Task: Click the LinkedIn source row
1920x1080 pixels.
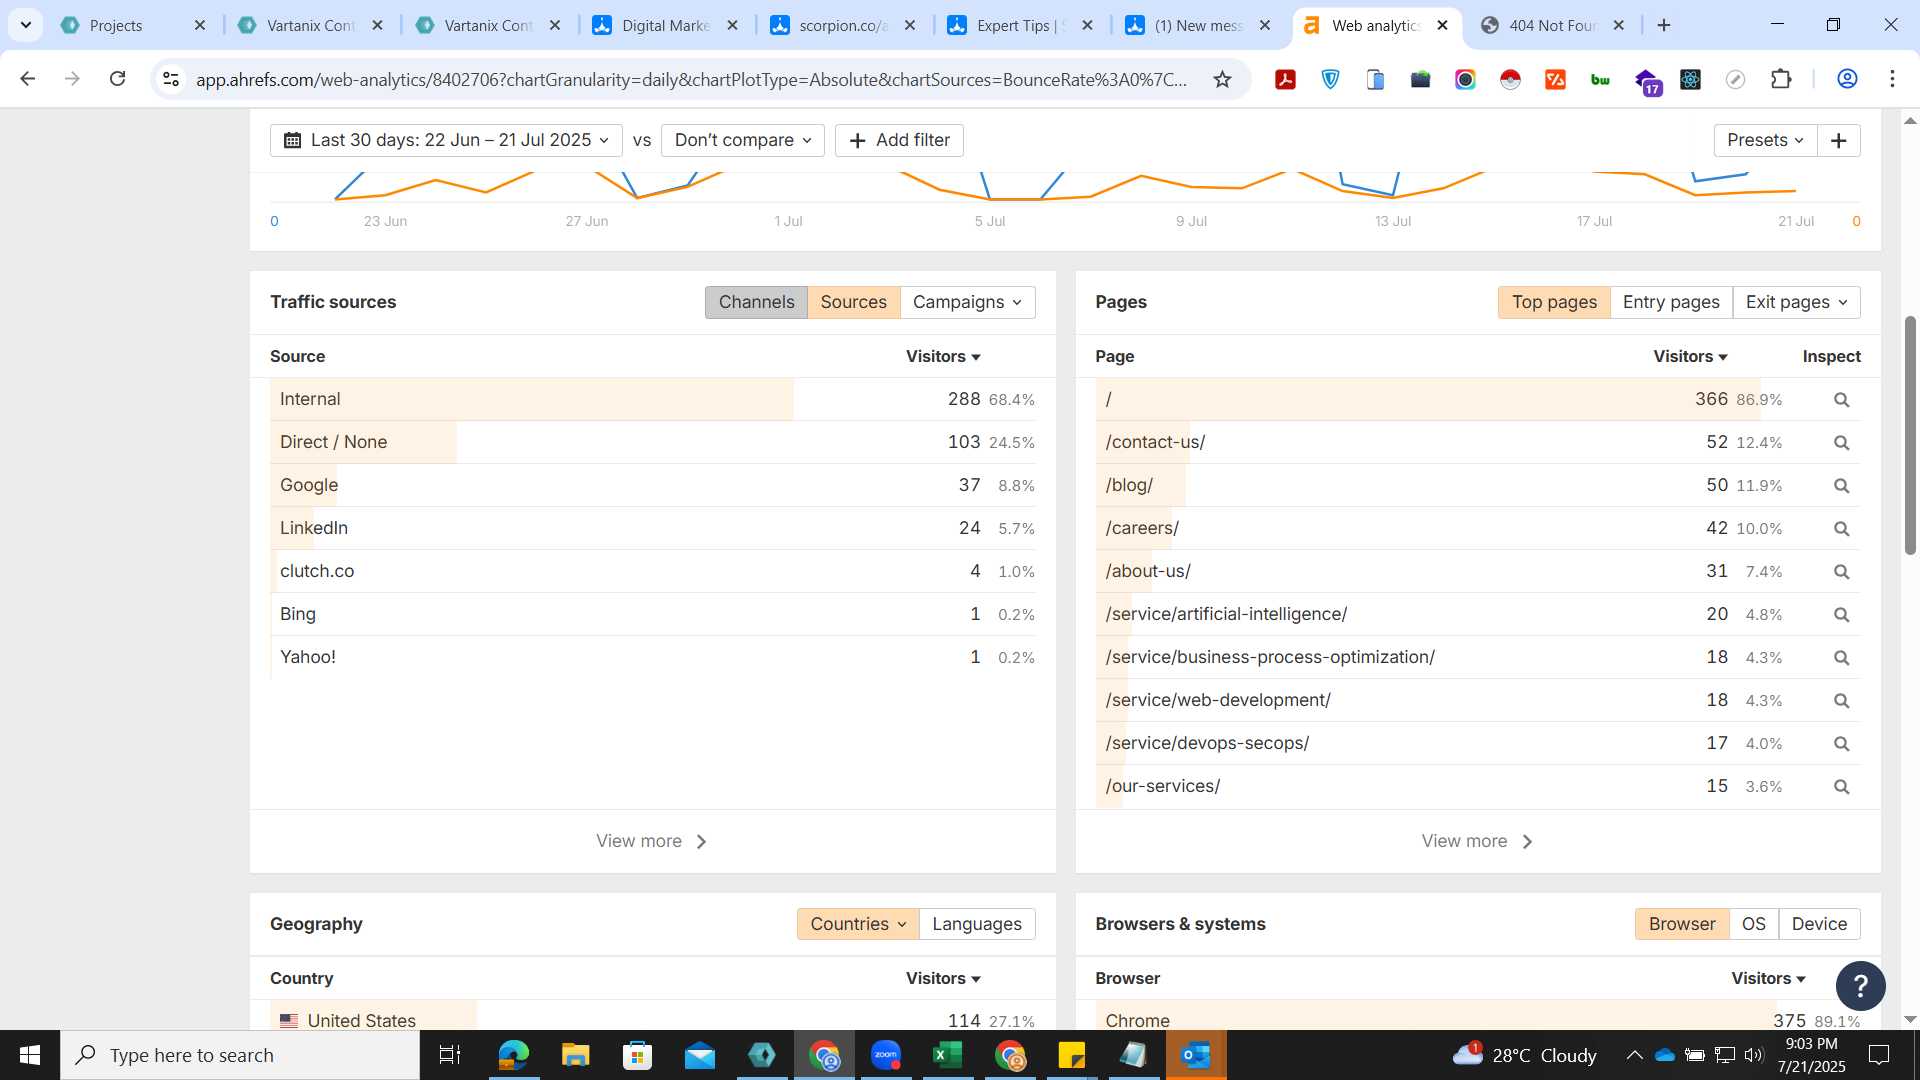Action: (x=652, y=528)
